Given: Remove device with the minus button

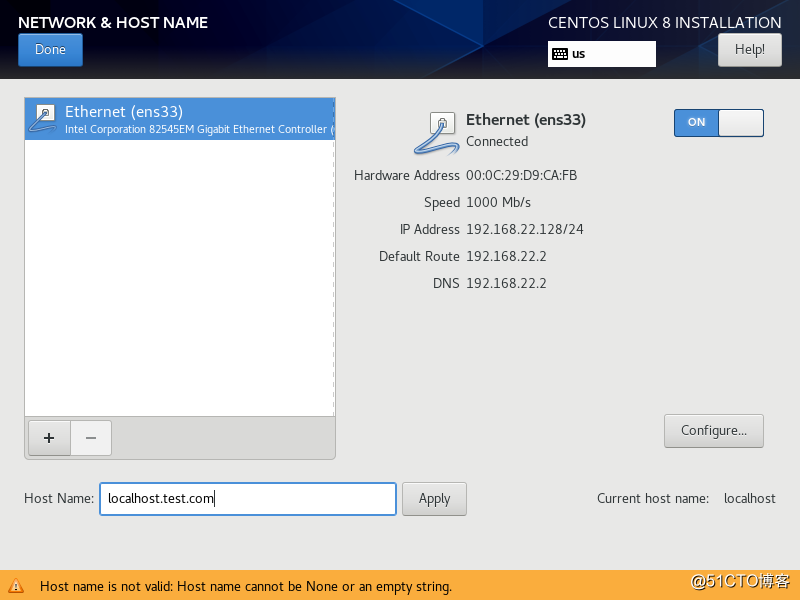Looking at the screenshot, I should 91,438.
